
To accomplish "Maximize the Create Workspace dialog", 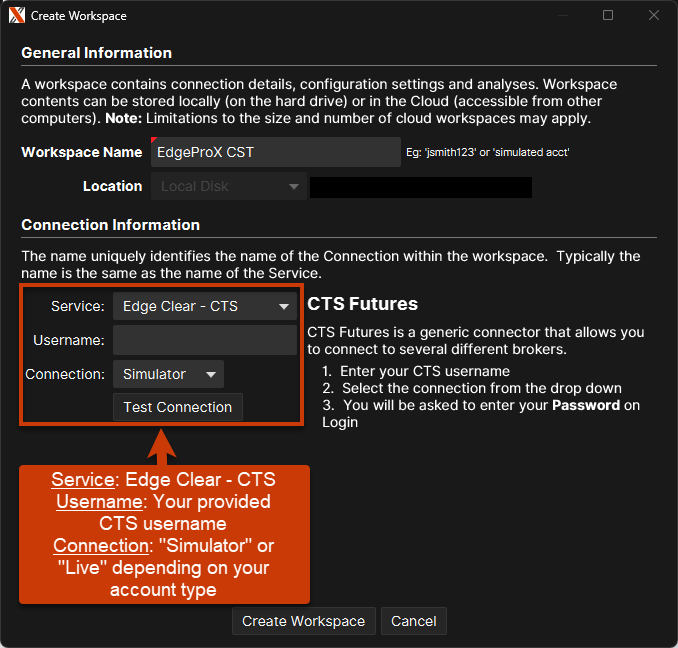I will [x=608, y=16].
